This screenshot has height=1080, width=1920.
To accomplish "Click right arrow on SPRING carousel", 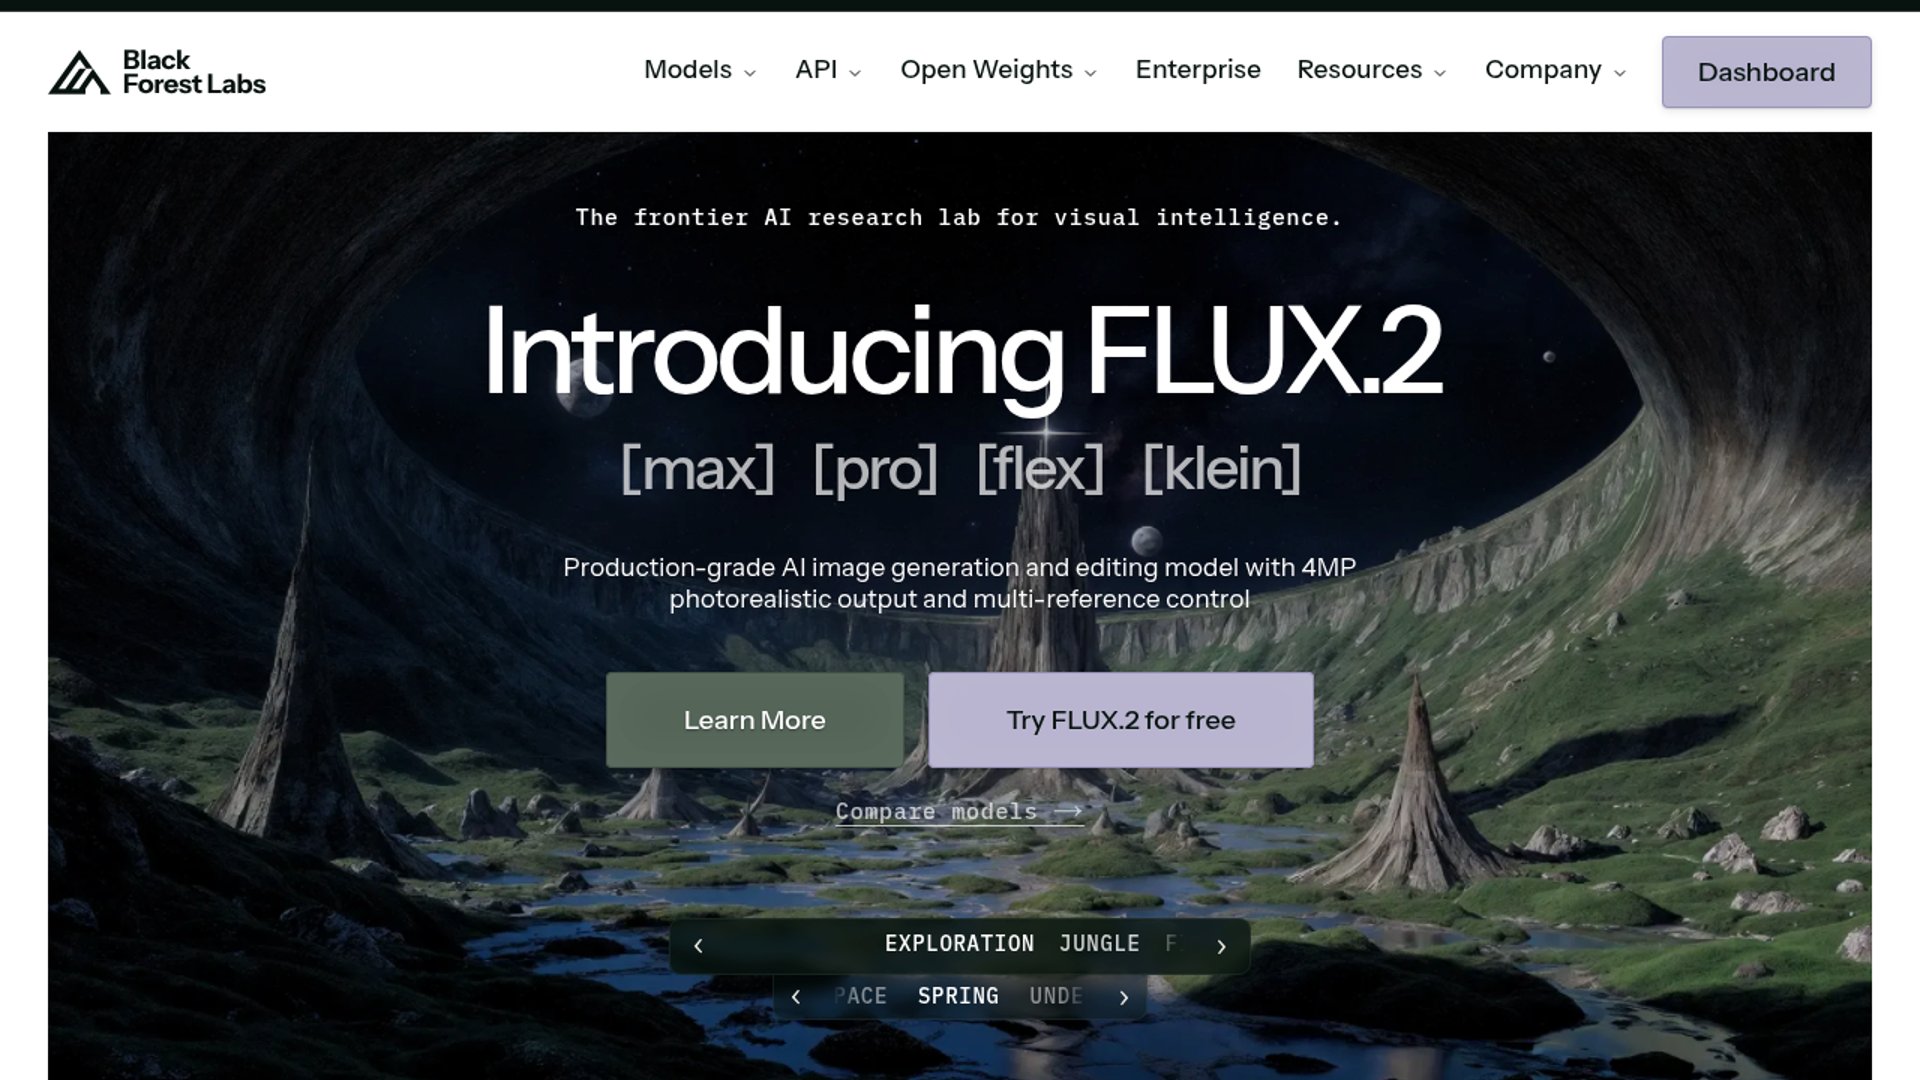I will (1124, 997).
